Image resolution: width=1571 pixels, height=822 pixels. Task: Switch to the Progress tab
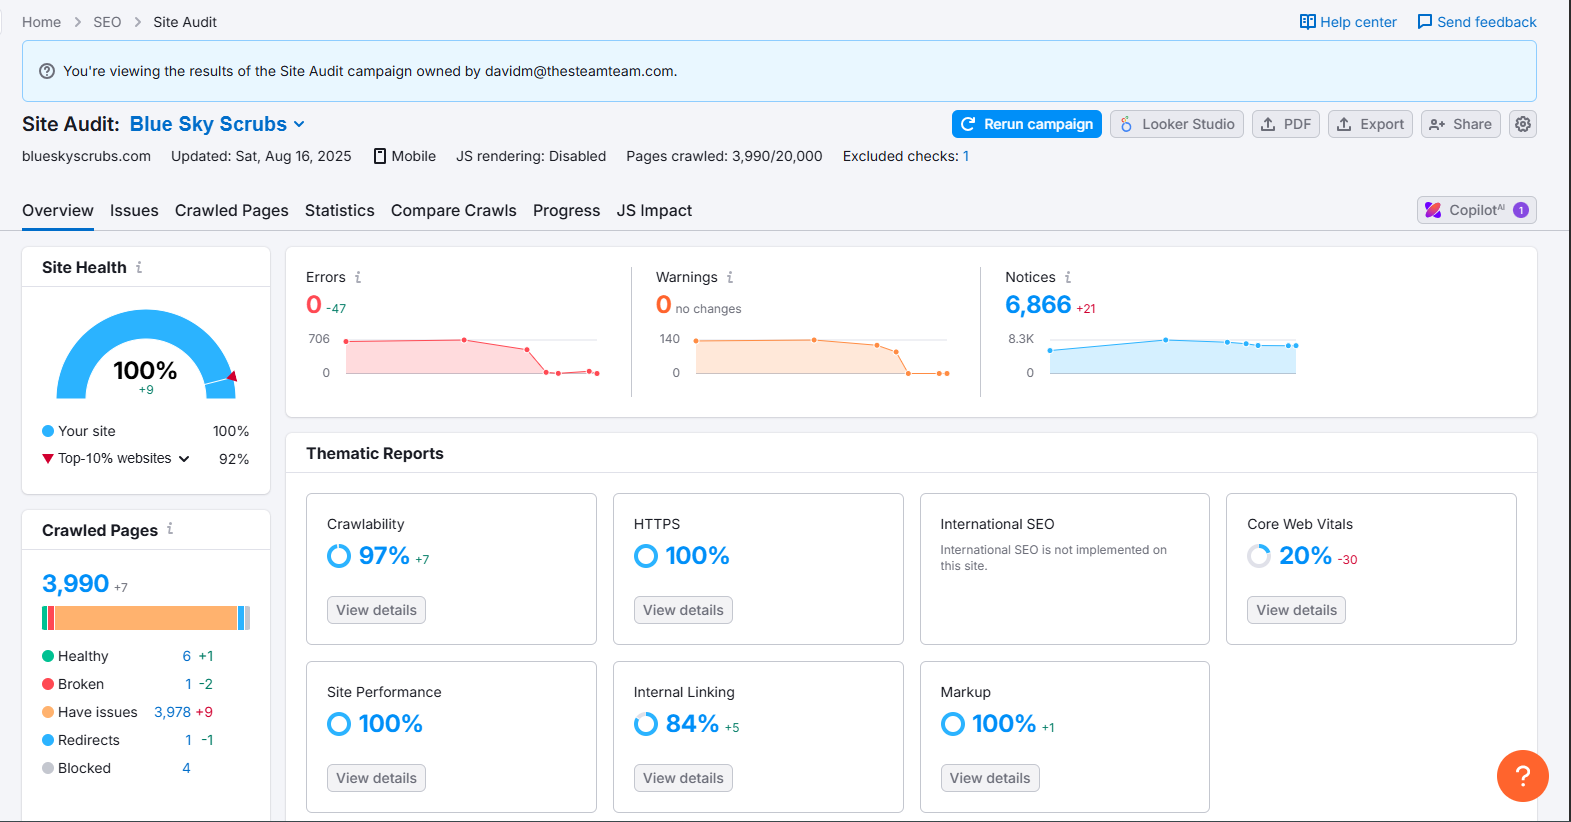(567, 211)
